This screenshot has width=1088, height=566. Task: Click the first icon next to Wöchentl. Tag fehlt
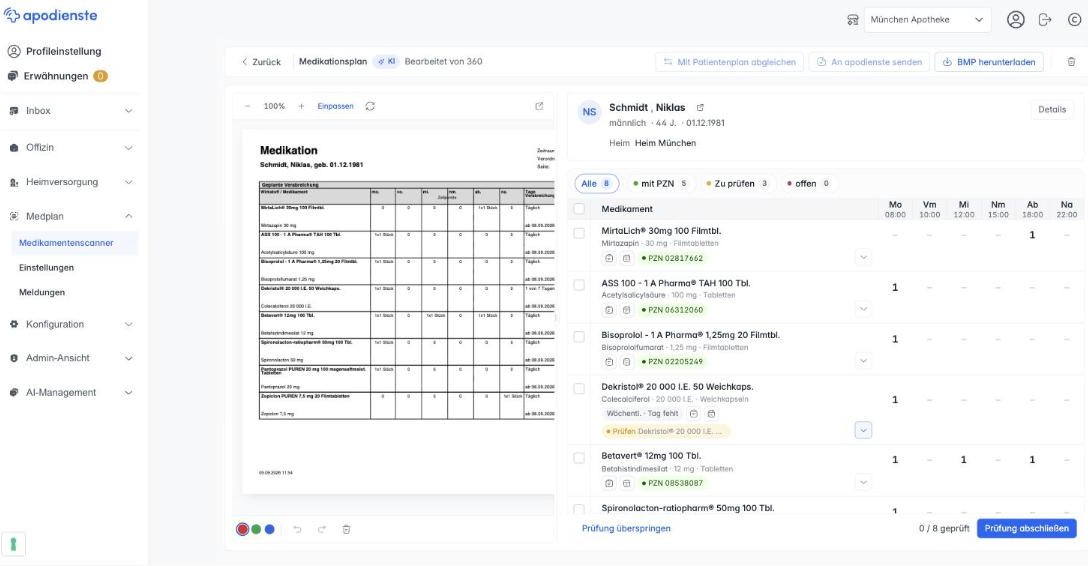pyautogui.click(x=693, y=413)
